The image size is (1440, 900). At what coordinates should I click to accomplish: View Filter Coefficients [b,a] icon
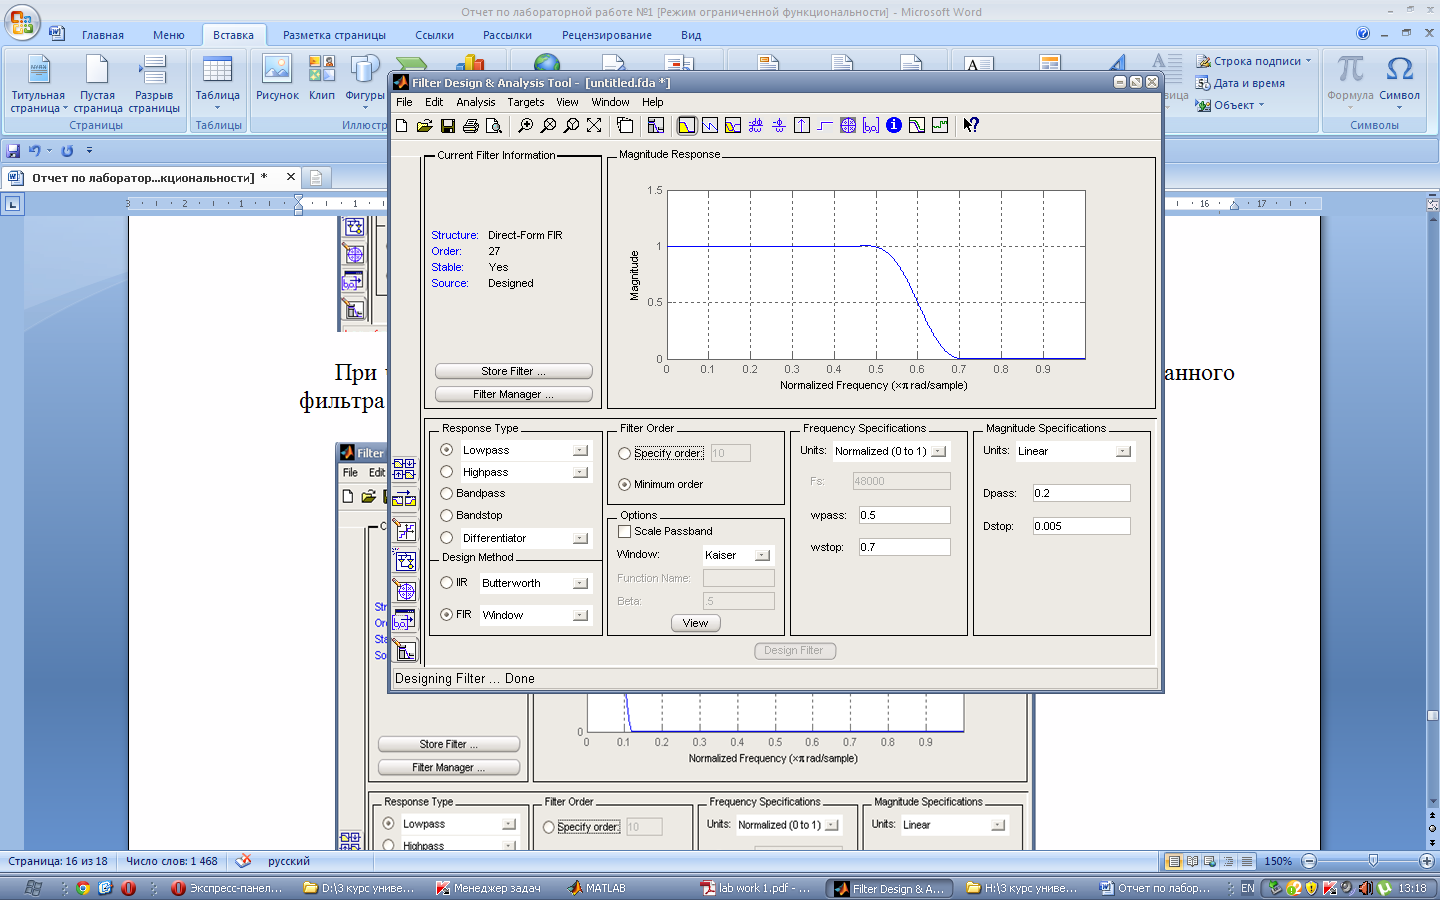click(x=871, y=126)
